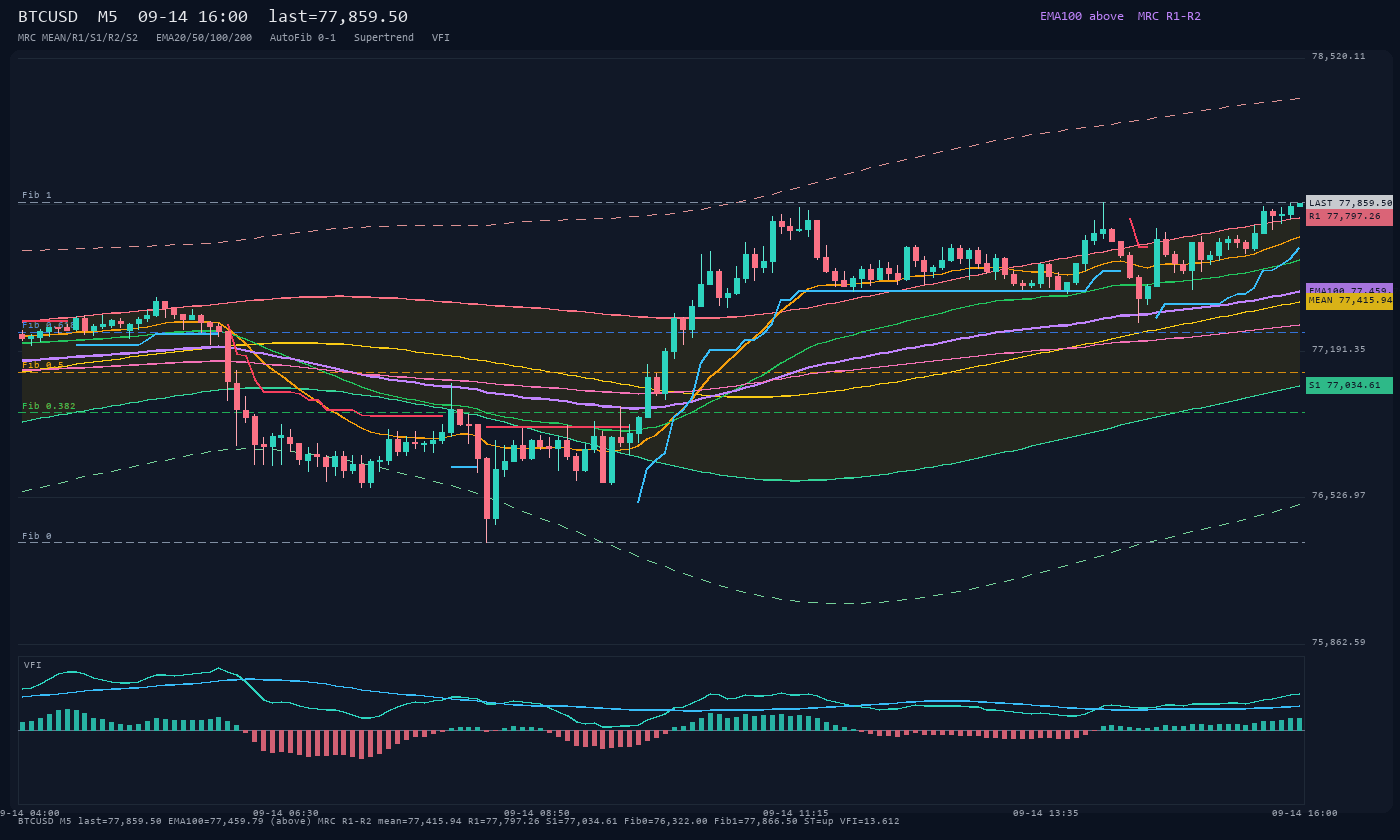Select the Supertrend legend entry

click(x=384, y=37)
